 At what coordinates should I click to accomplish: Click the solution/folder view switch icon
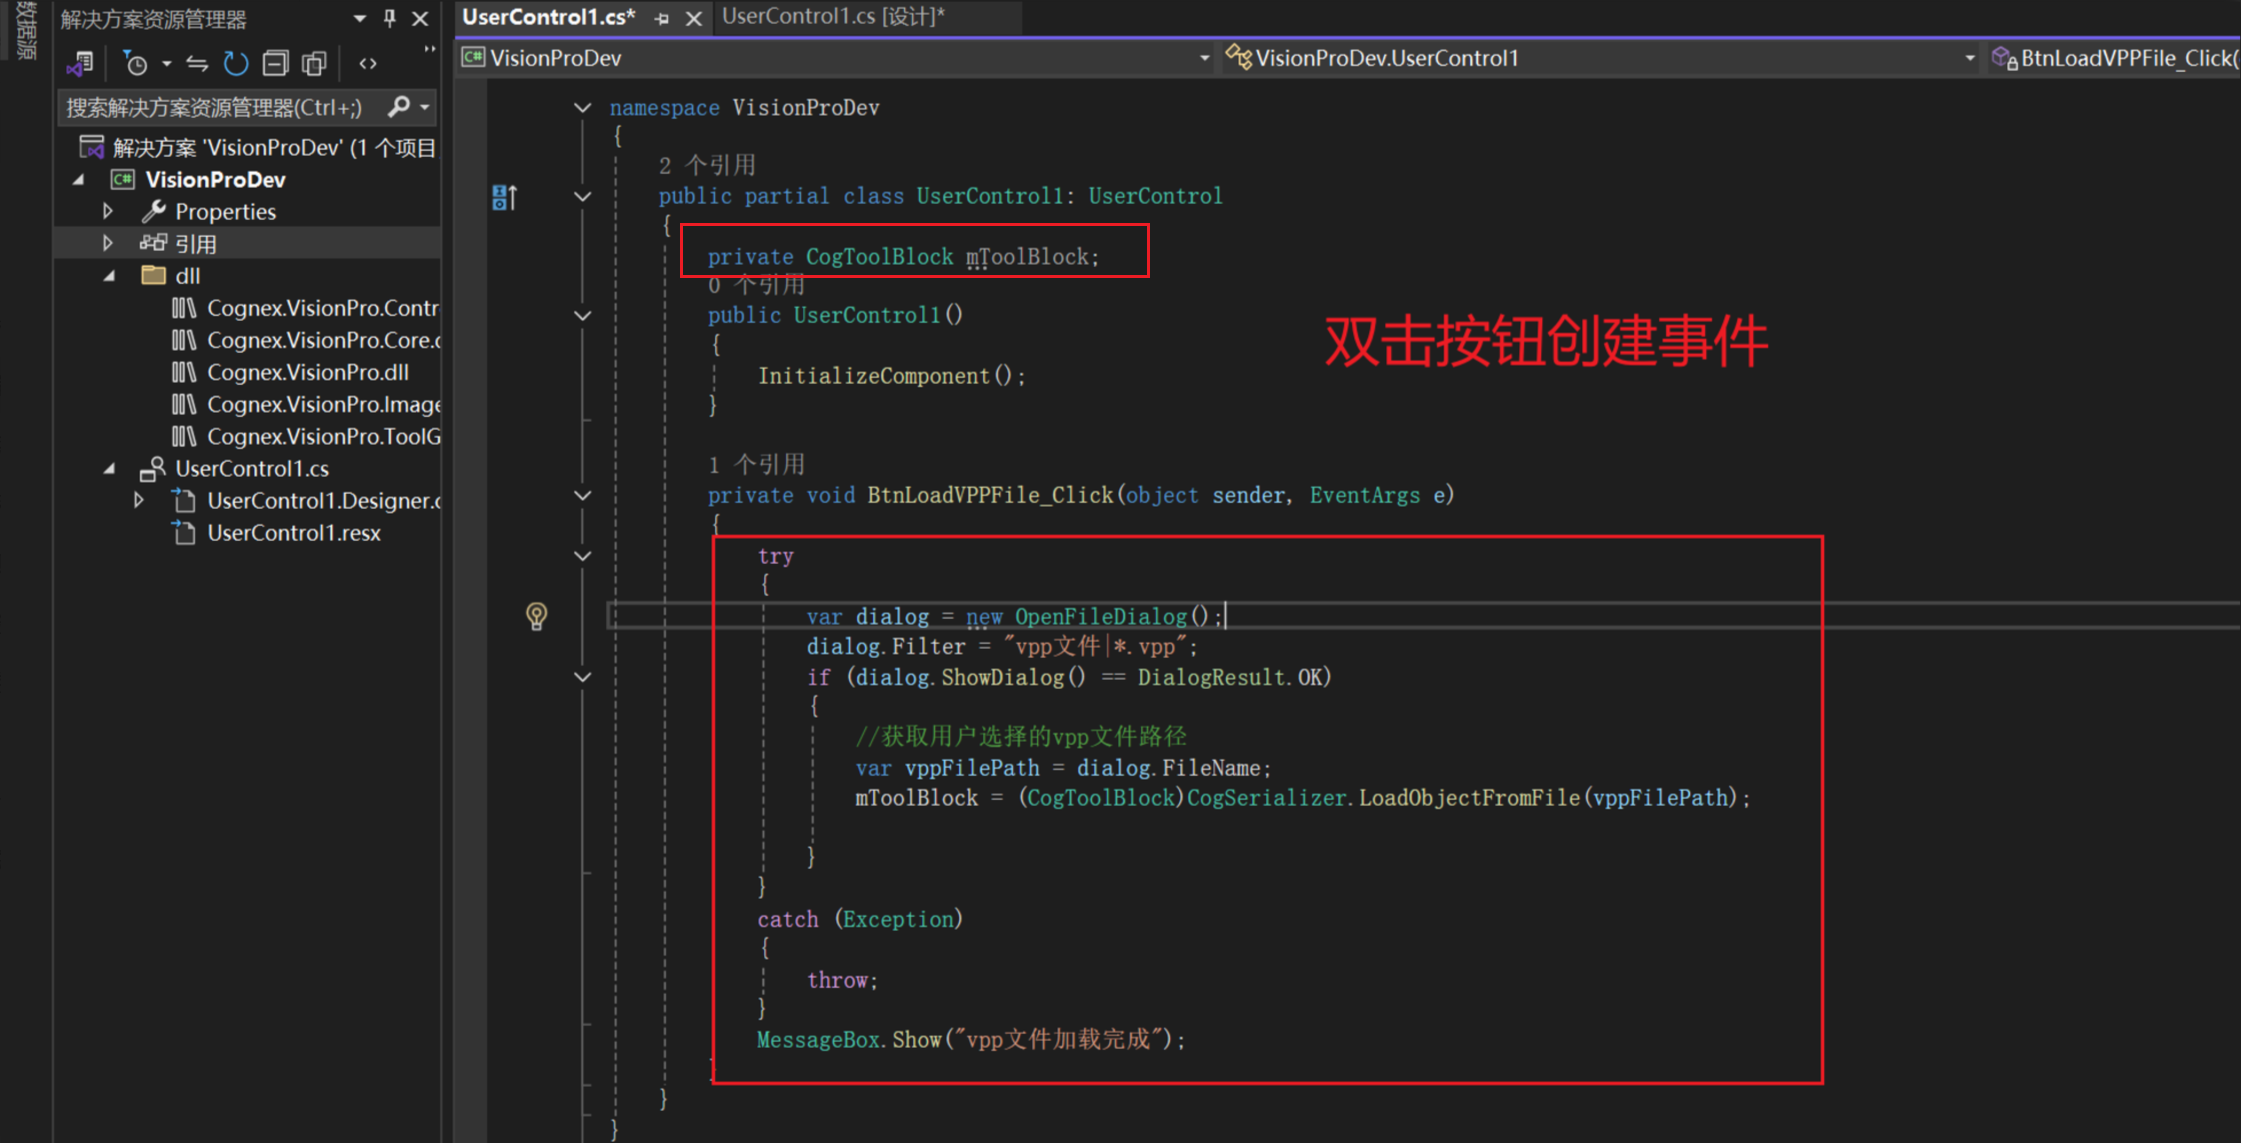pyautogui.click(x=80, y=64)
